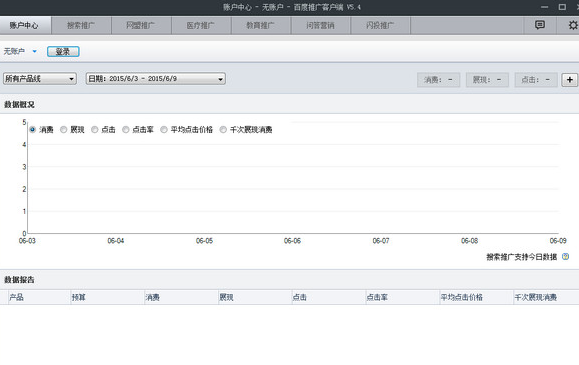Screen dimensions: 579x365
Task: Switch to the 教育推广 tab
Action: (261, 25)
